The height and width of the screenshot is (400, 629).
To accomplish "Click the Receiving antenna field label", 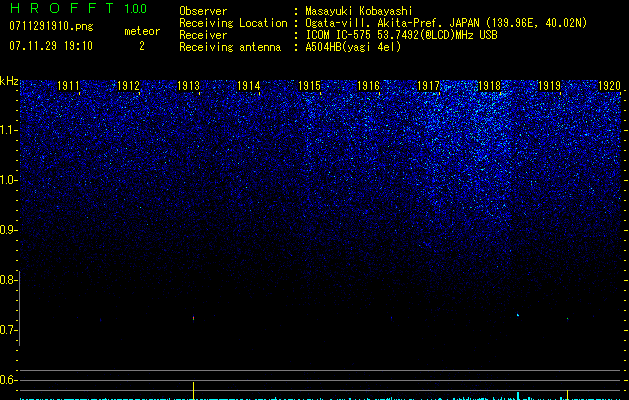I will pos(230,47).
